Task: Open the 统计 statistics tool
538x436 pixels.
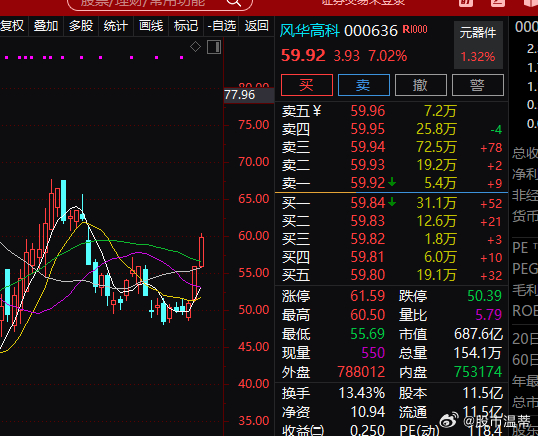Action: point(116,26)
